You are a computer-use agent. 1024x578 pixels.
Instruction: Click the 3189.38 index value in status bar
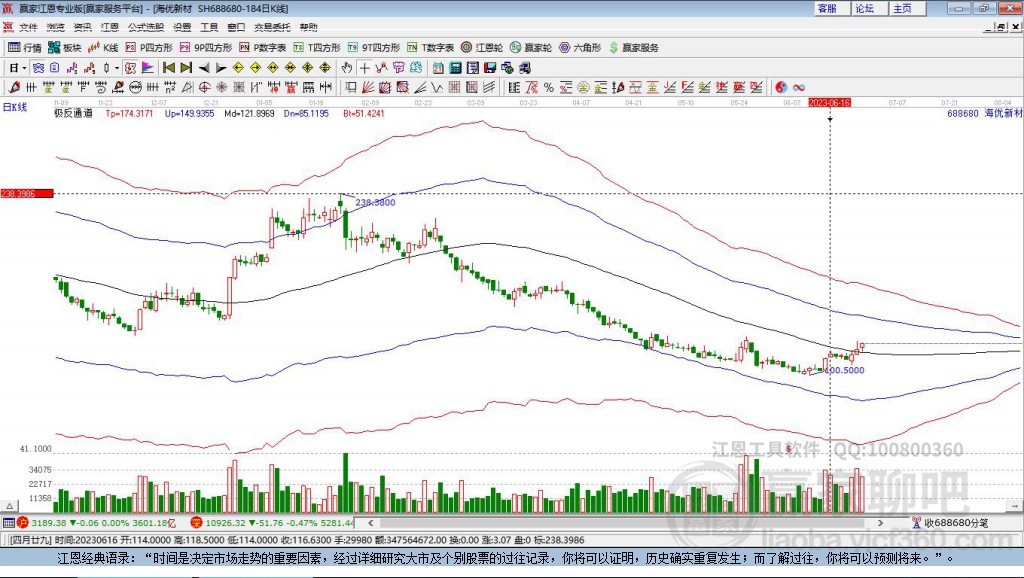click(48, 522)
